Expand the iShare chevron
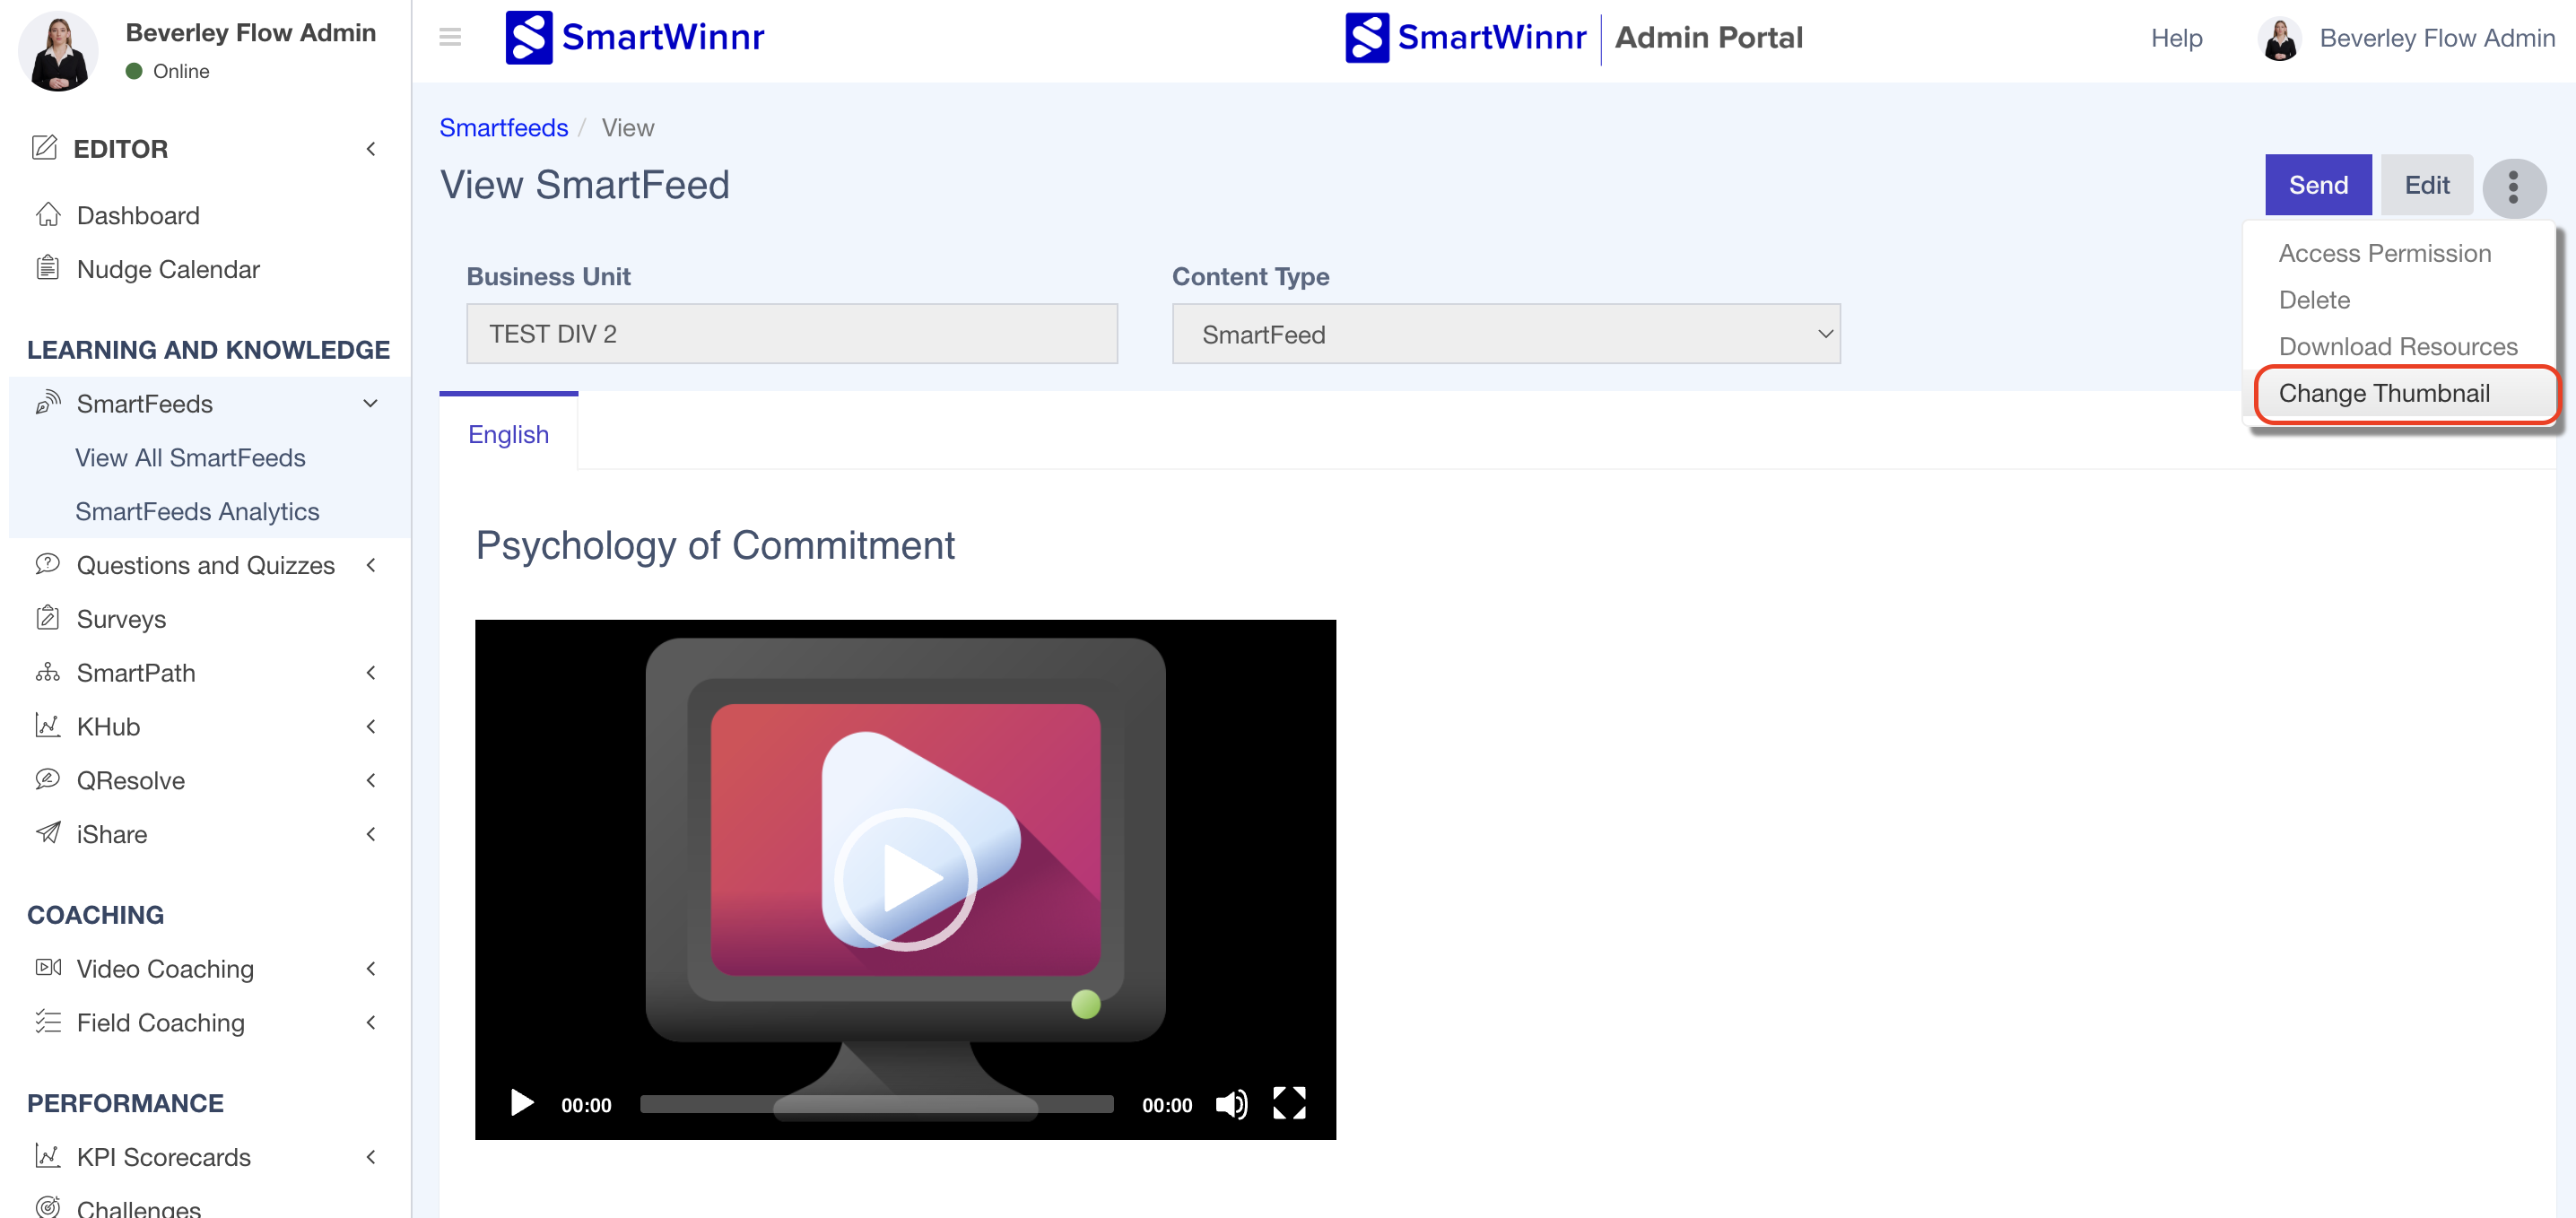This screenshot has height=1218, width=2576. click(x=371, y=834)
